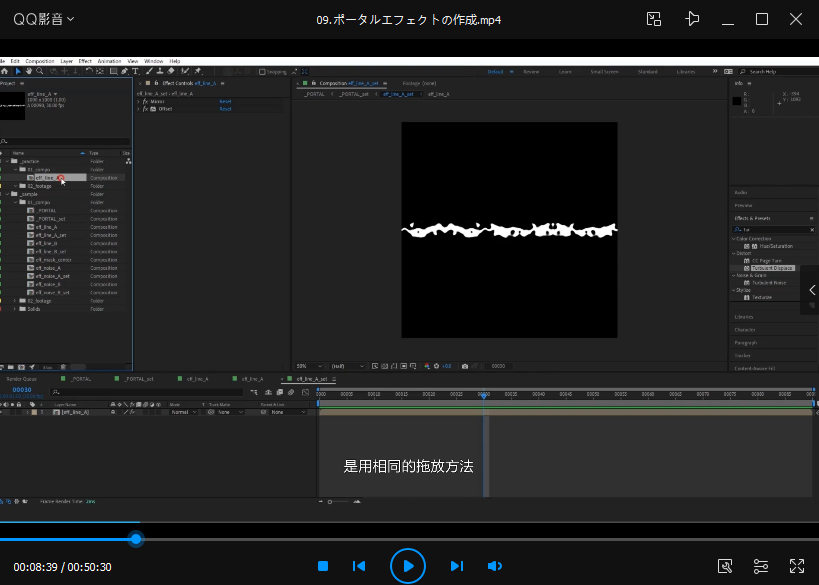This screenshot has width=819, height=585.
Task: Open the Effect menu
Action: click(85, 61)
